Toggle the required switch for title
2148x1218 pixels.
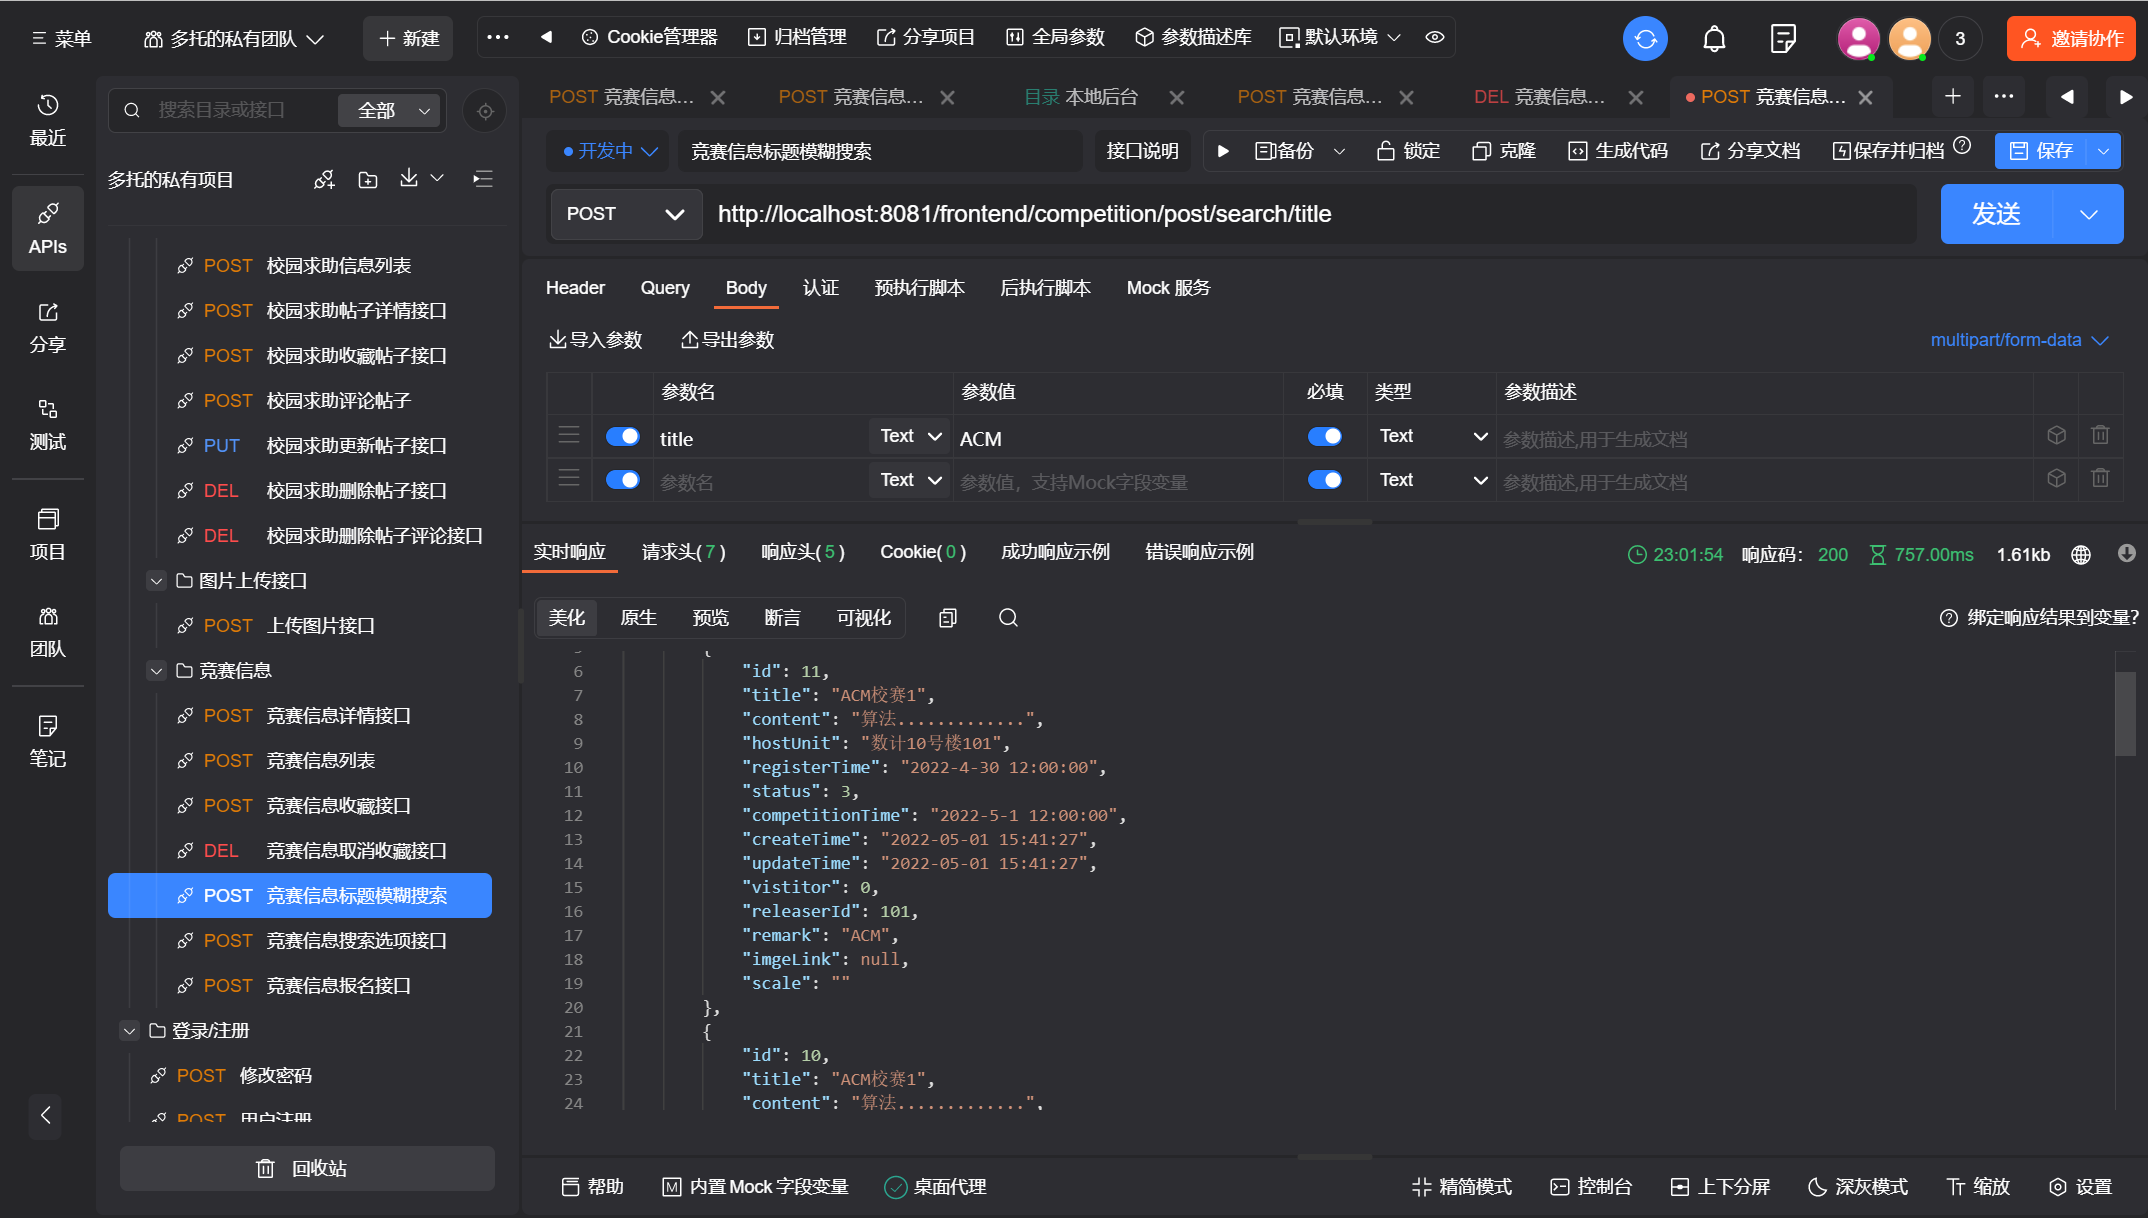click(x=1325, y=436)
